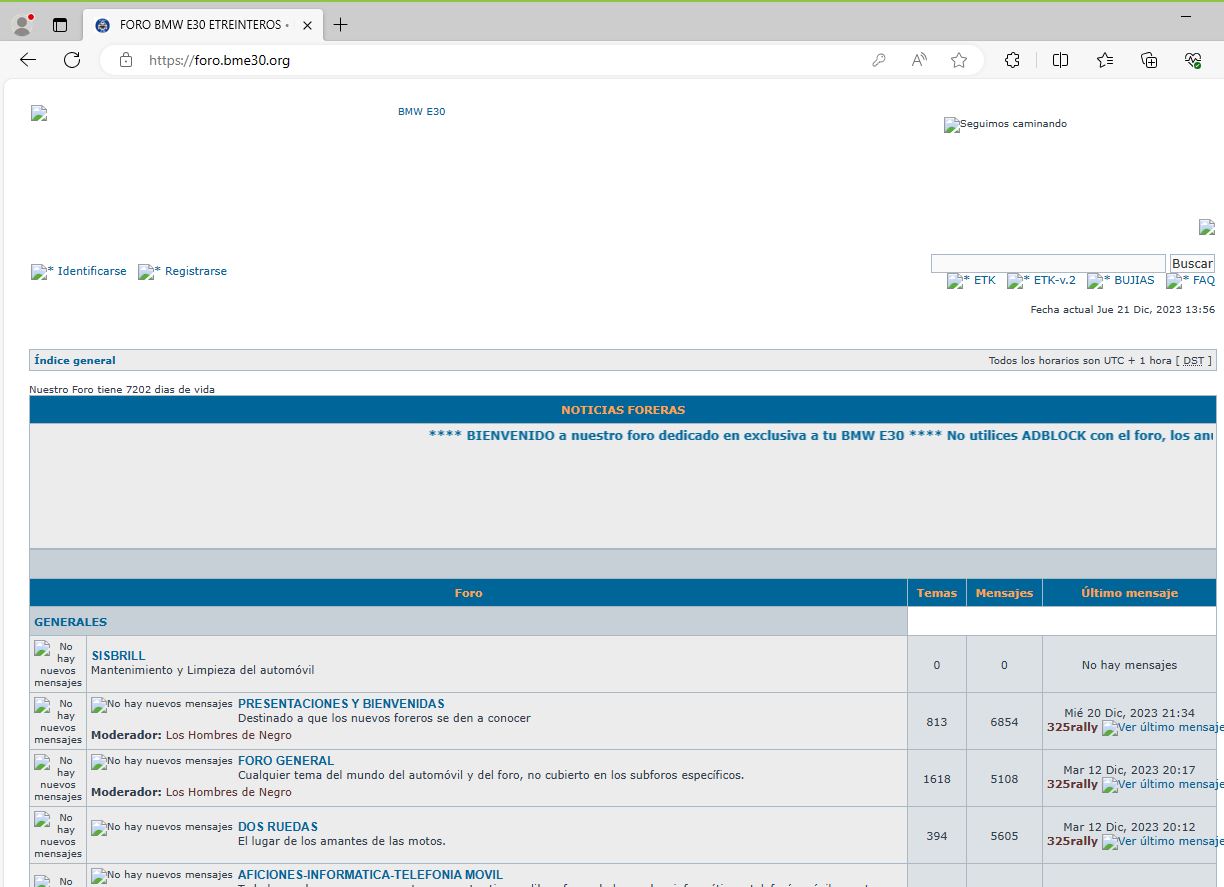Viewport: 1224px width, 887px height.
Task: Open the ETK link
Action: tap(984, 280)
